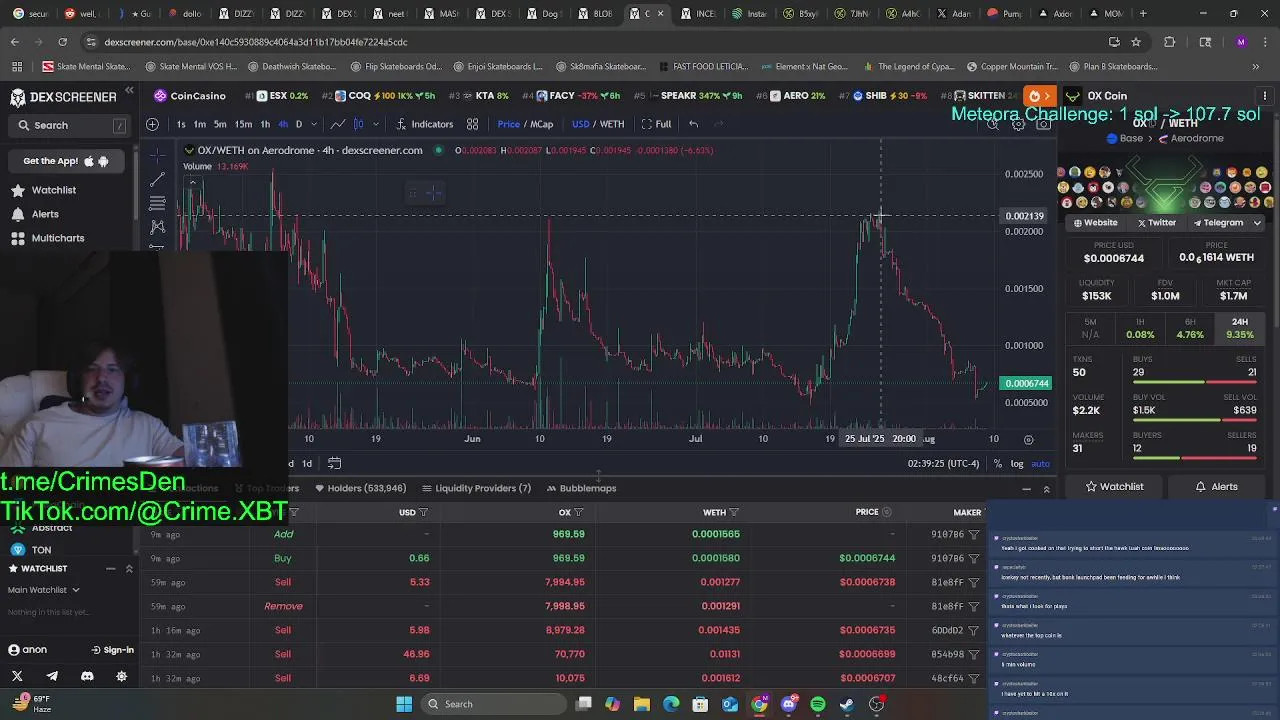Viewport: 1280px width, 720px height.
Task: Show the 1H price change stats
Action: (1140, 329)
